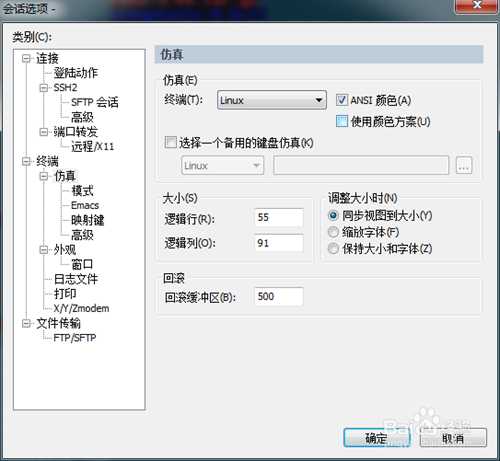Viewport: 500px width, 461px height.
Task: Click the keyboard emulation file path field
Action: (x=361, y=165)
